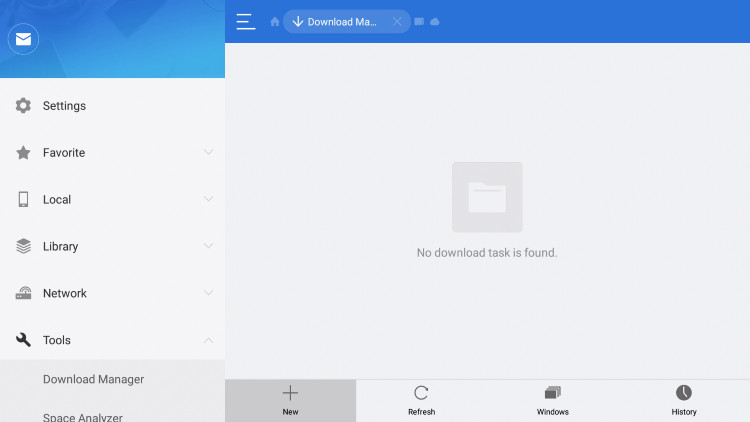750x422 pixels.
Task: Create a New download task
Action: point(290,401)
